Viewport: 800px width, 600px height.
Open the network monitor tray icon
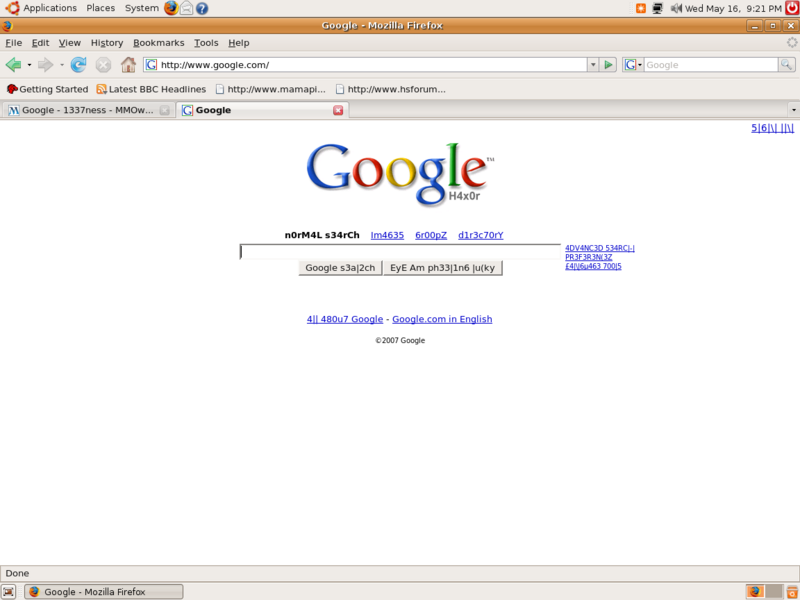(x=658, y=8)
